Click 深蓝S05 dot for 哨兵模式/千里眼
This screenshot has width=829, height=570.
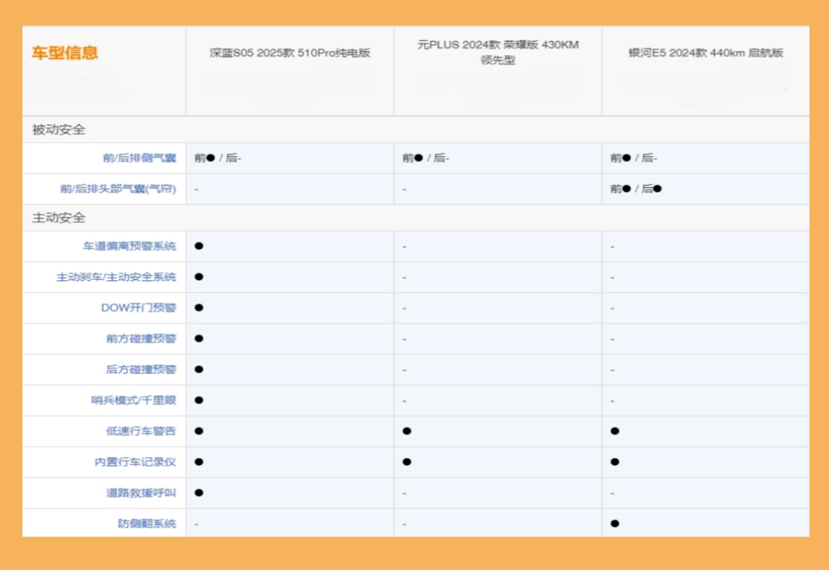click(199, 400)
